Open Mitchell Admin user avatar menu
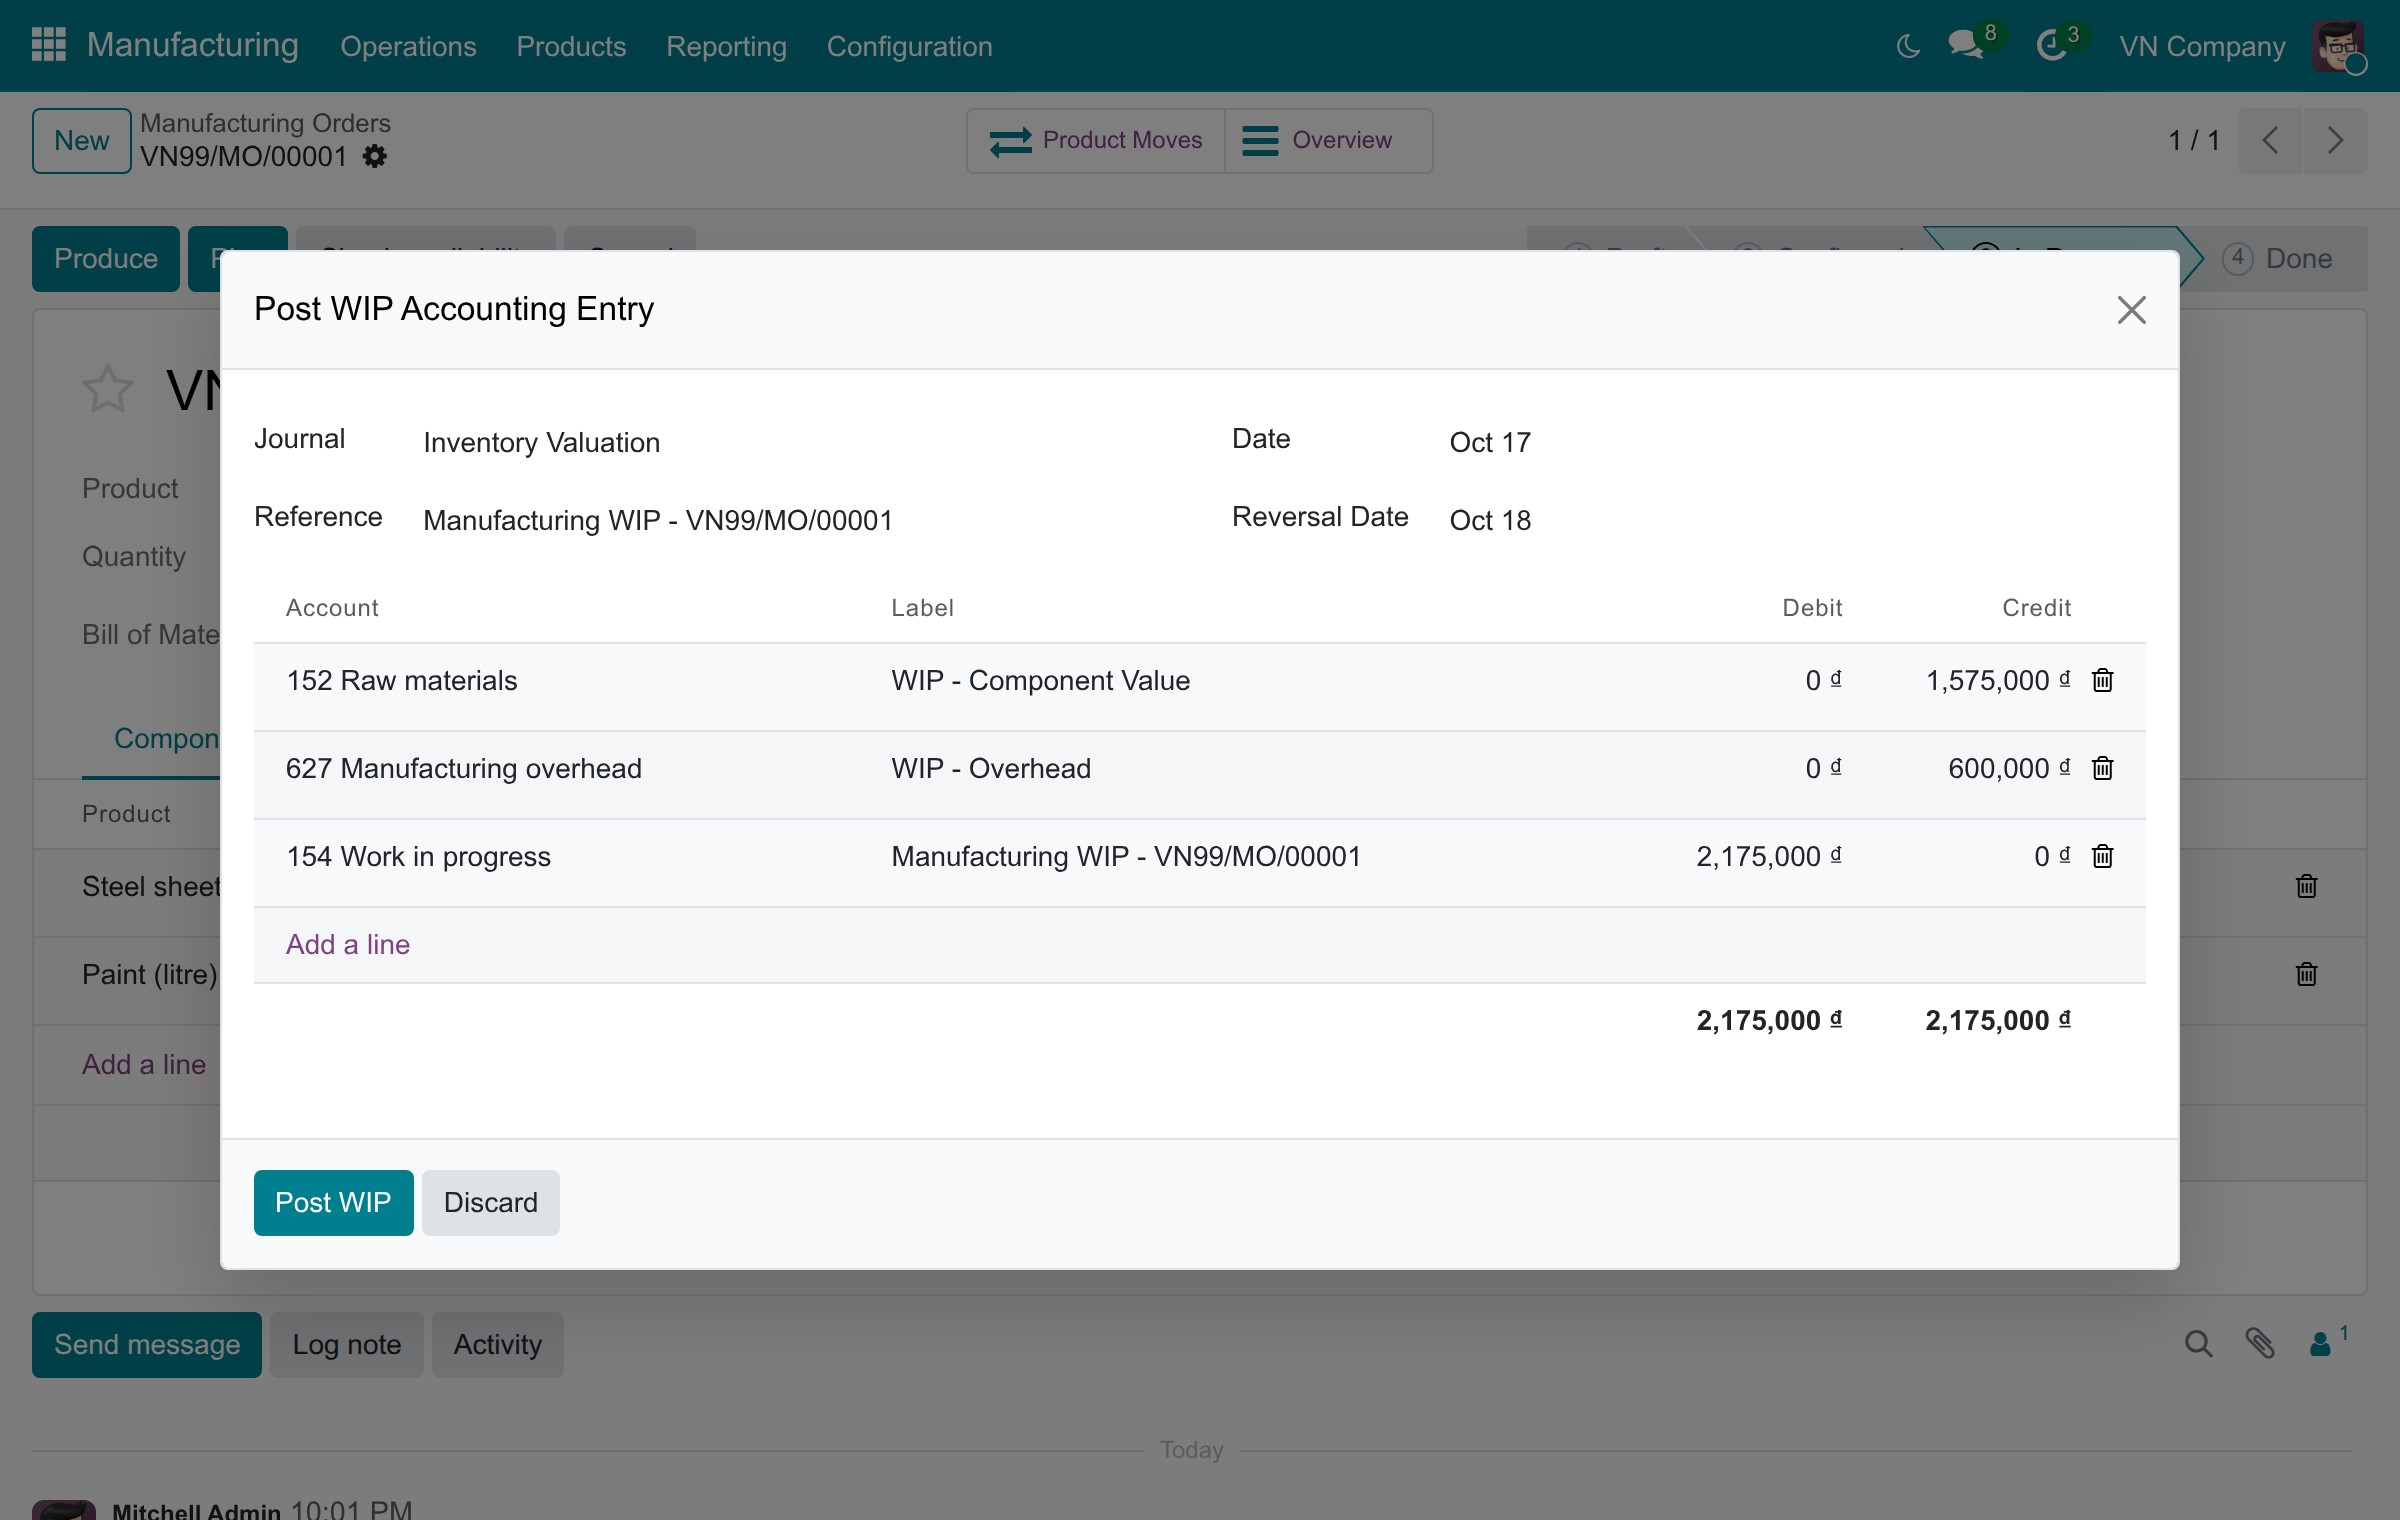 (x=2339, y=46)
